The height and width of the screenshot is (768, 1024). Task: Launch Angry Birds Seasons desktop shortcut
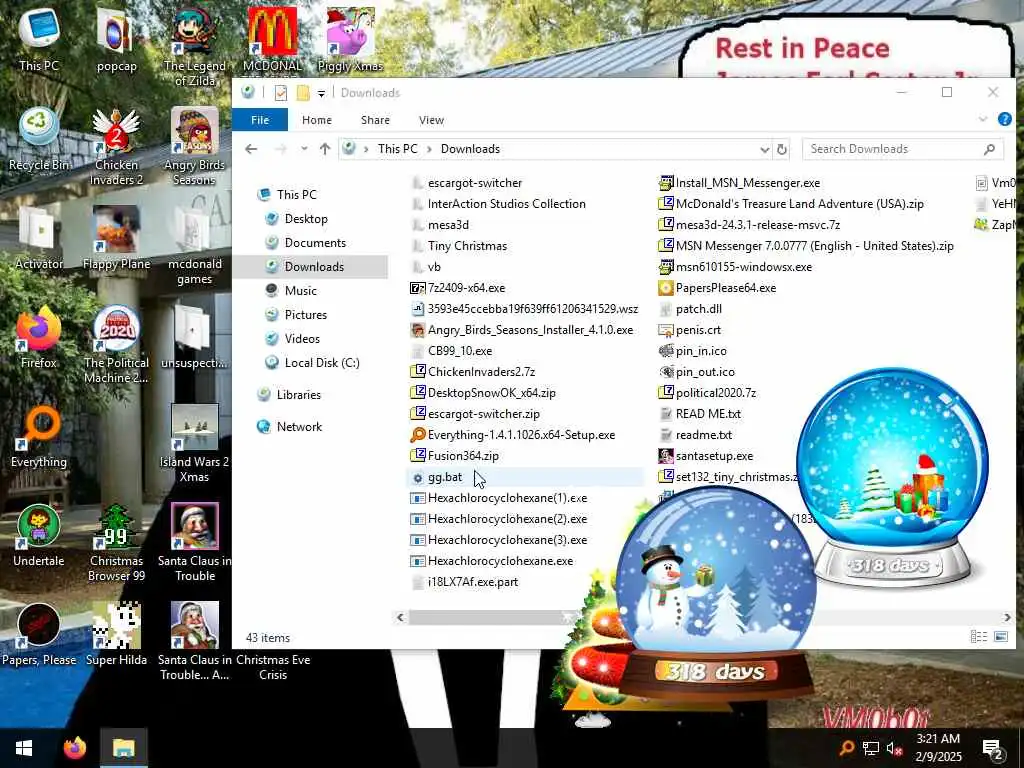tap(195, 145)
